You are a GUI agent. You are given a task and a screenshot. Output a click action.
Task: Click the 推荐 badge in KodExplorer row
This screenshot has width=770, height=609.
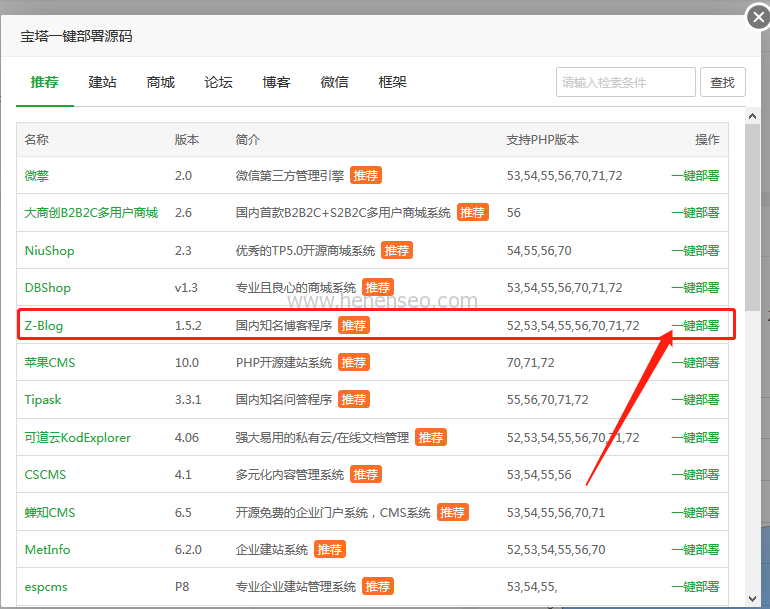point(431,437)
